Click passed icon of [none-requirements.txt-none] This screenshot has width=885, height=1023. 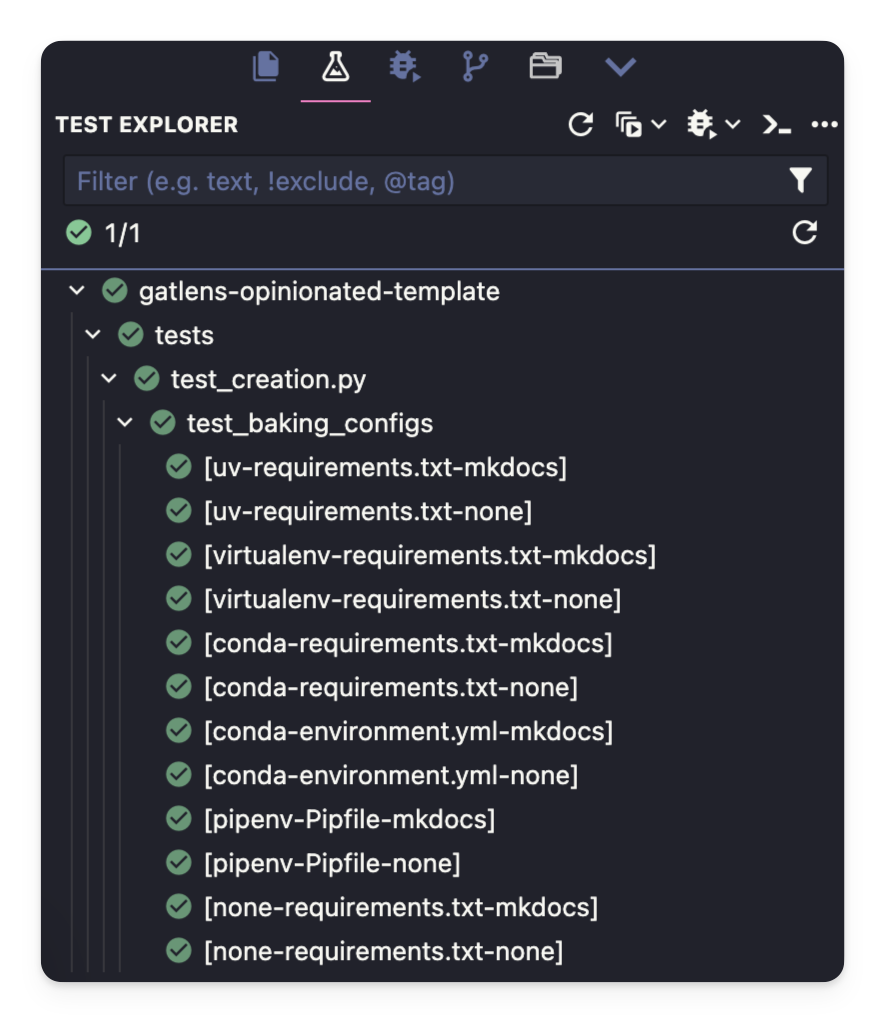(x=178, y=951)
